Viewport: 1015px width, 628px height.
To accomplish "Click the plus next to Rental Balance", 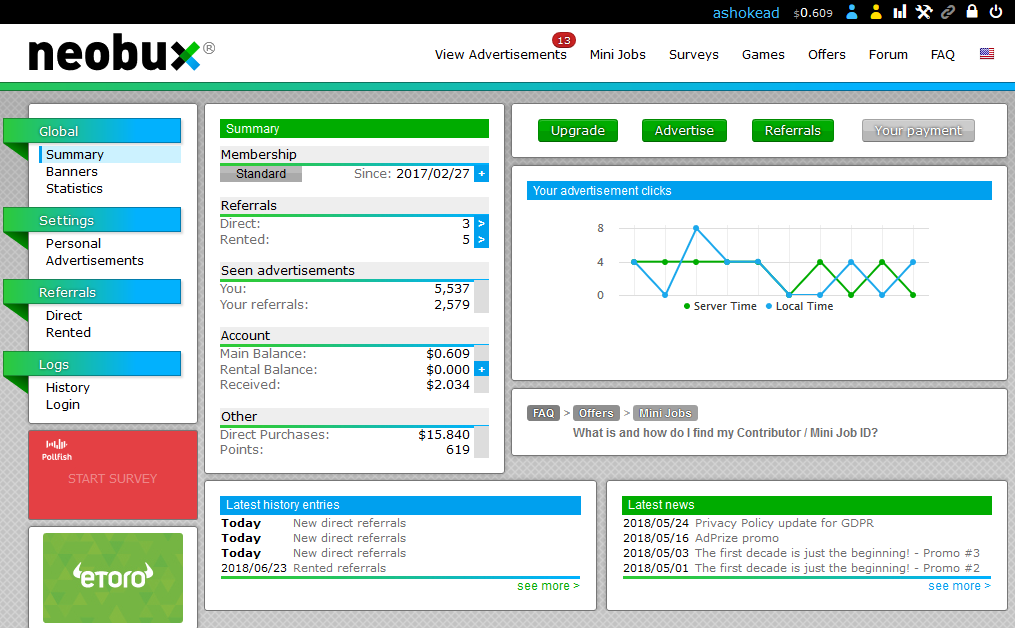I will 482,369.
